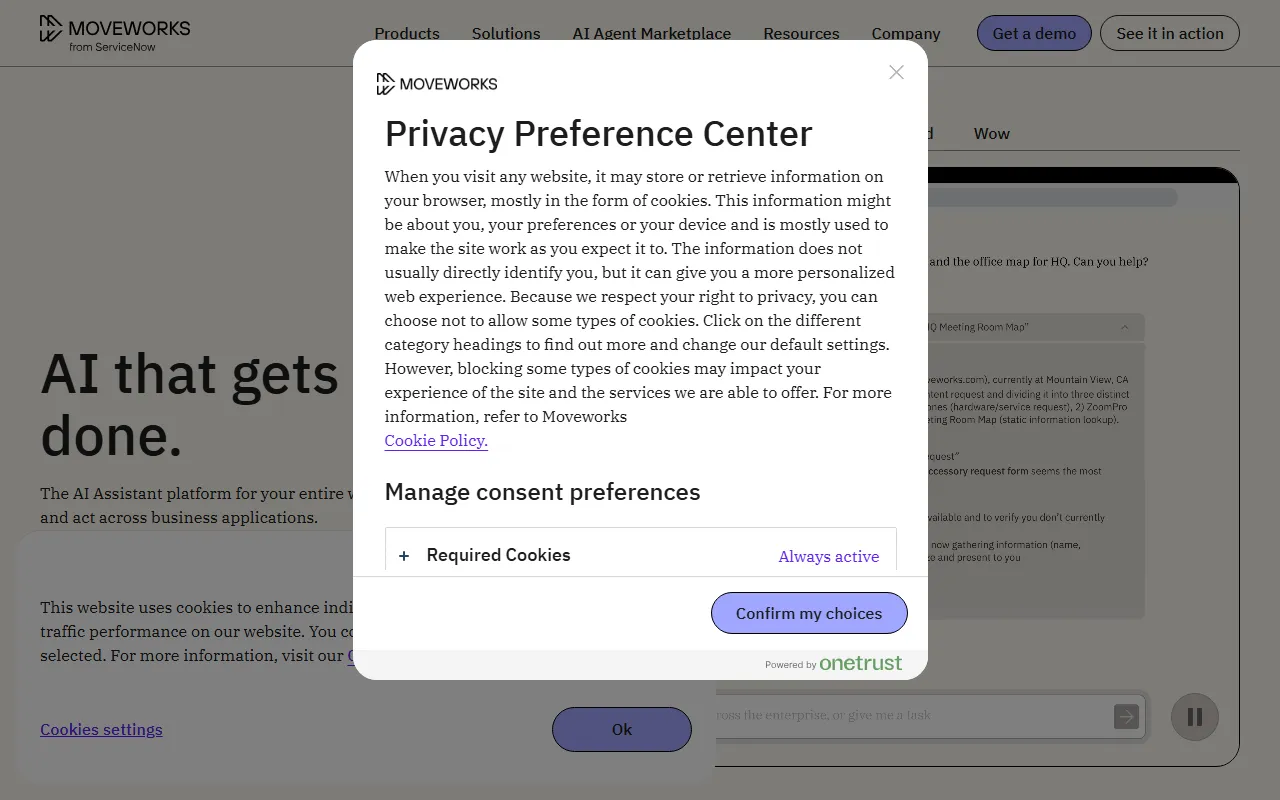The width and height of the screenshot is (1280, 800).
Task: Open the Resources menu
Action: (801, 33)
